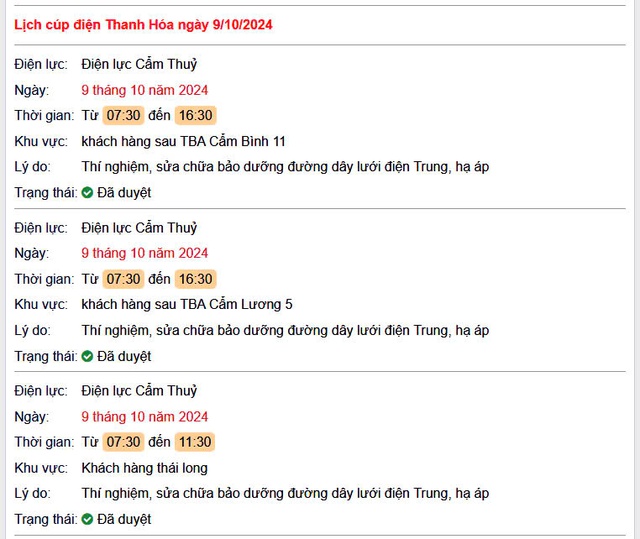The image size is (640, 539).
Task: Select the text Khách hàng thái long
Action: [144, 468]
